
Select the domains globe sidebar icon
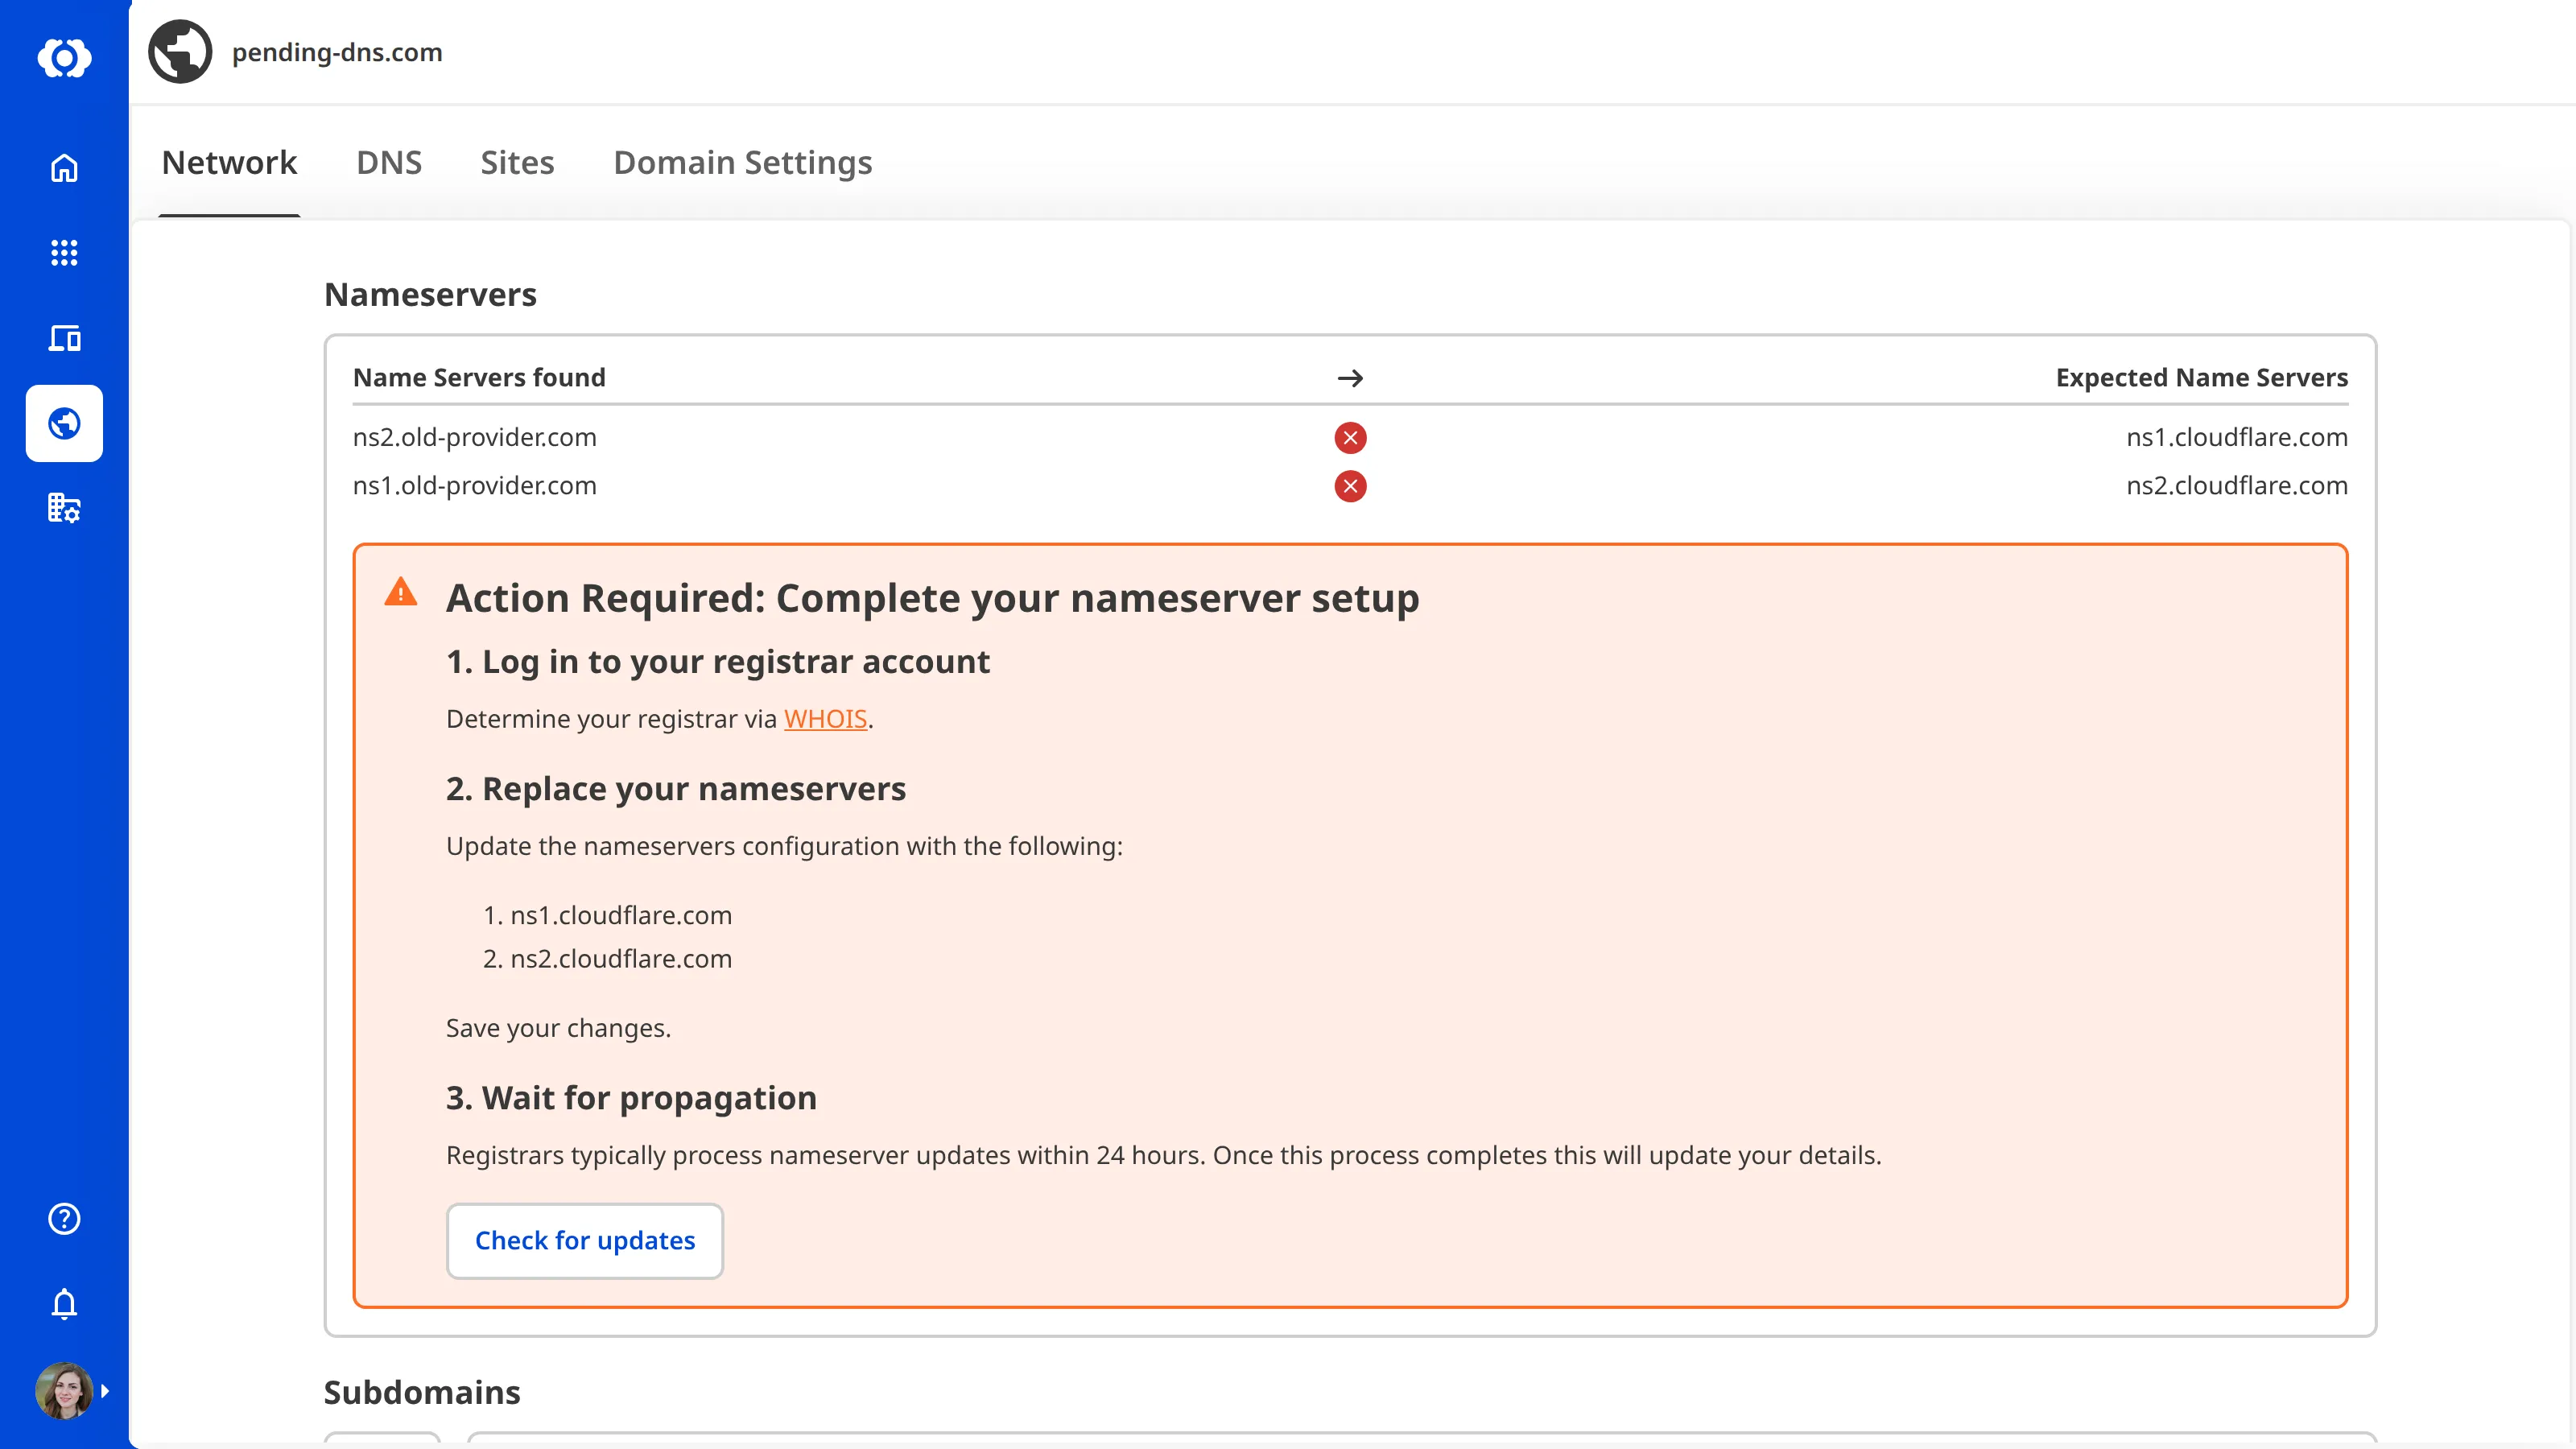(x=64, y=423)
